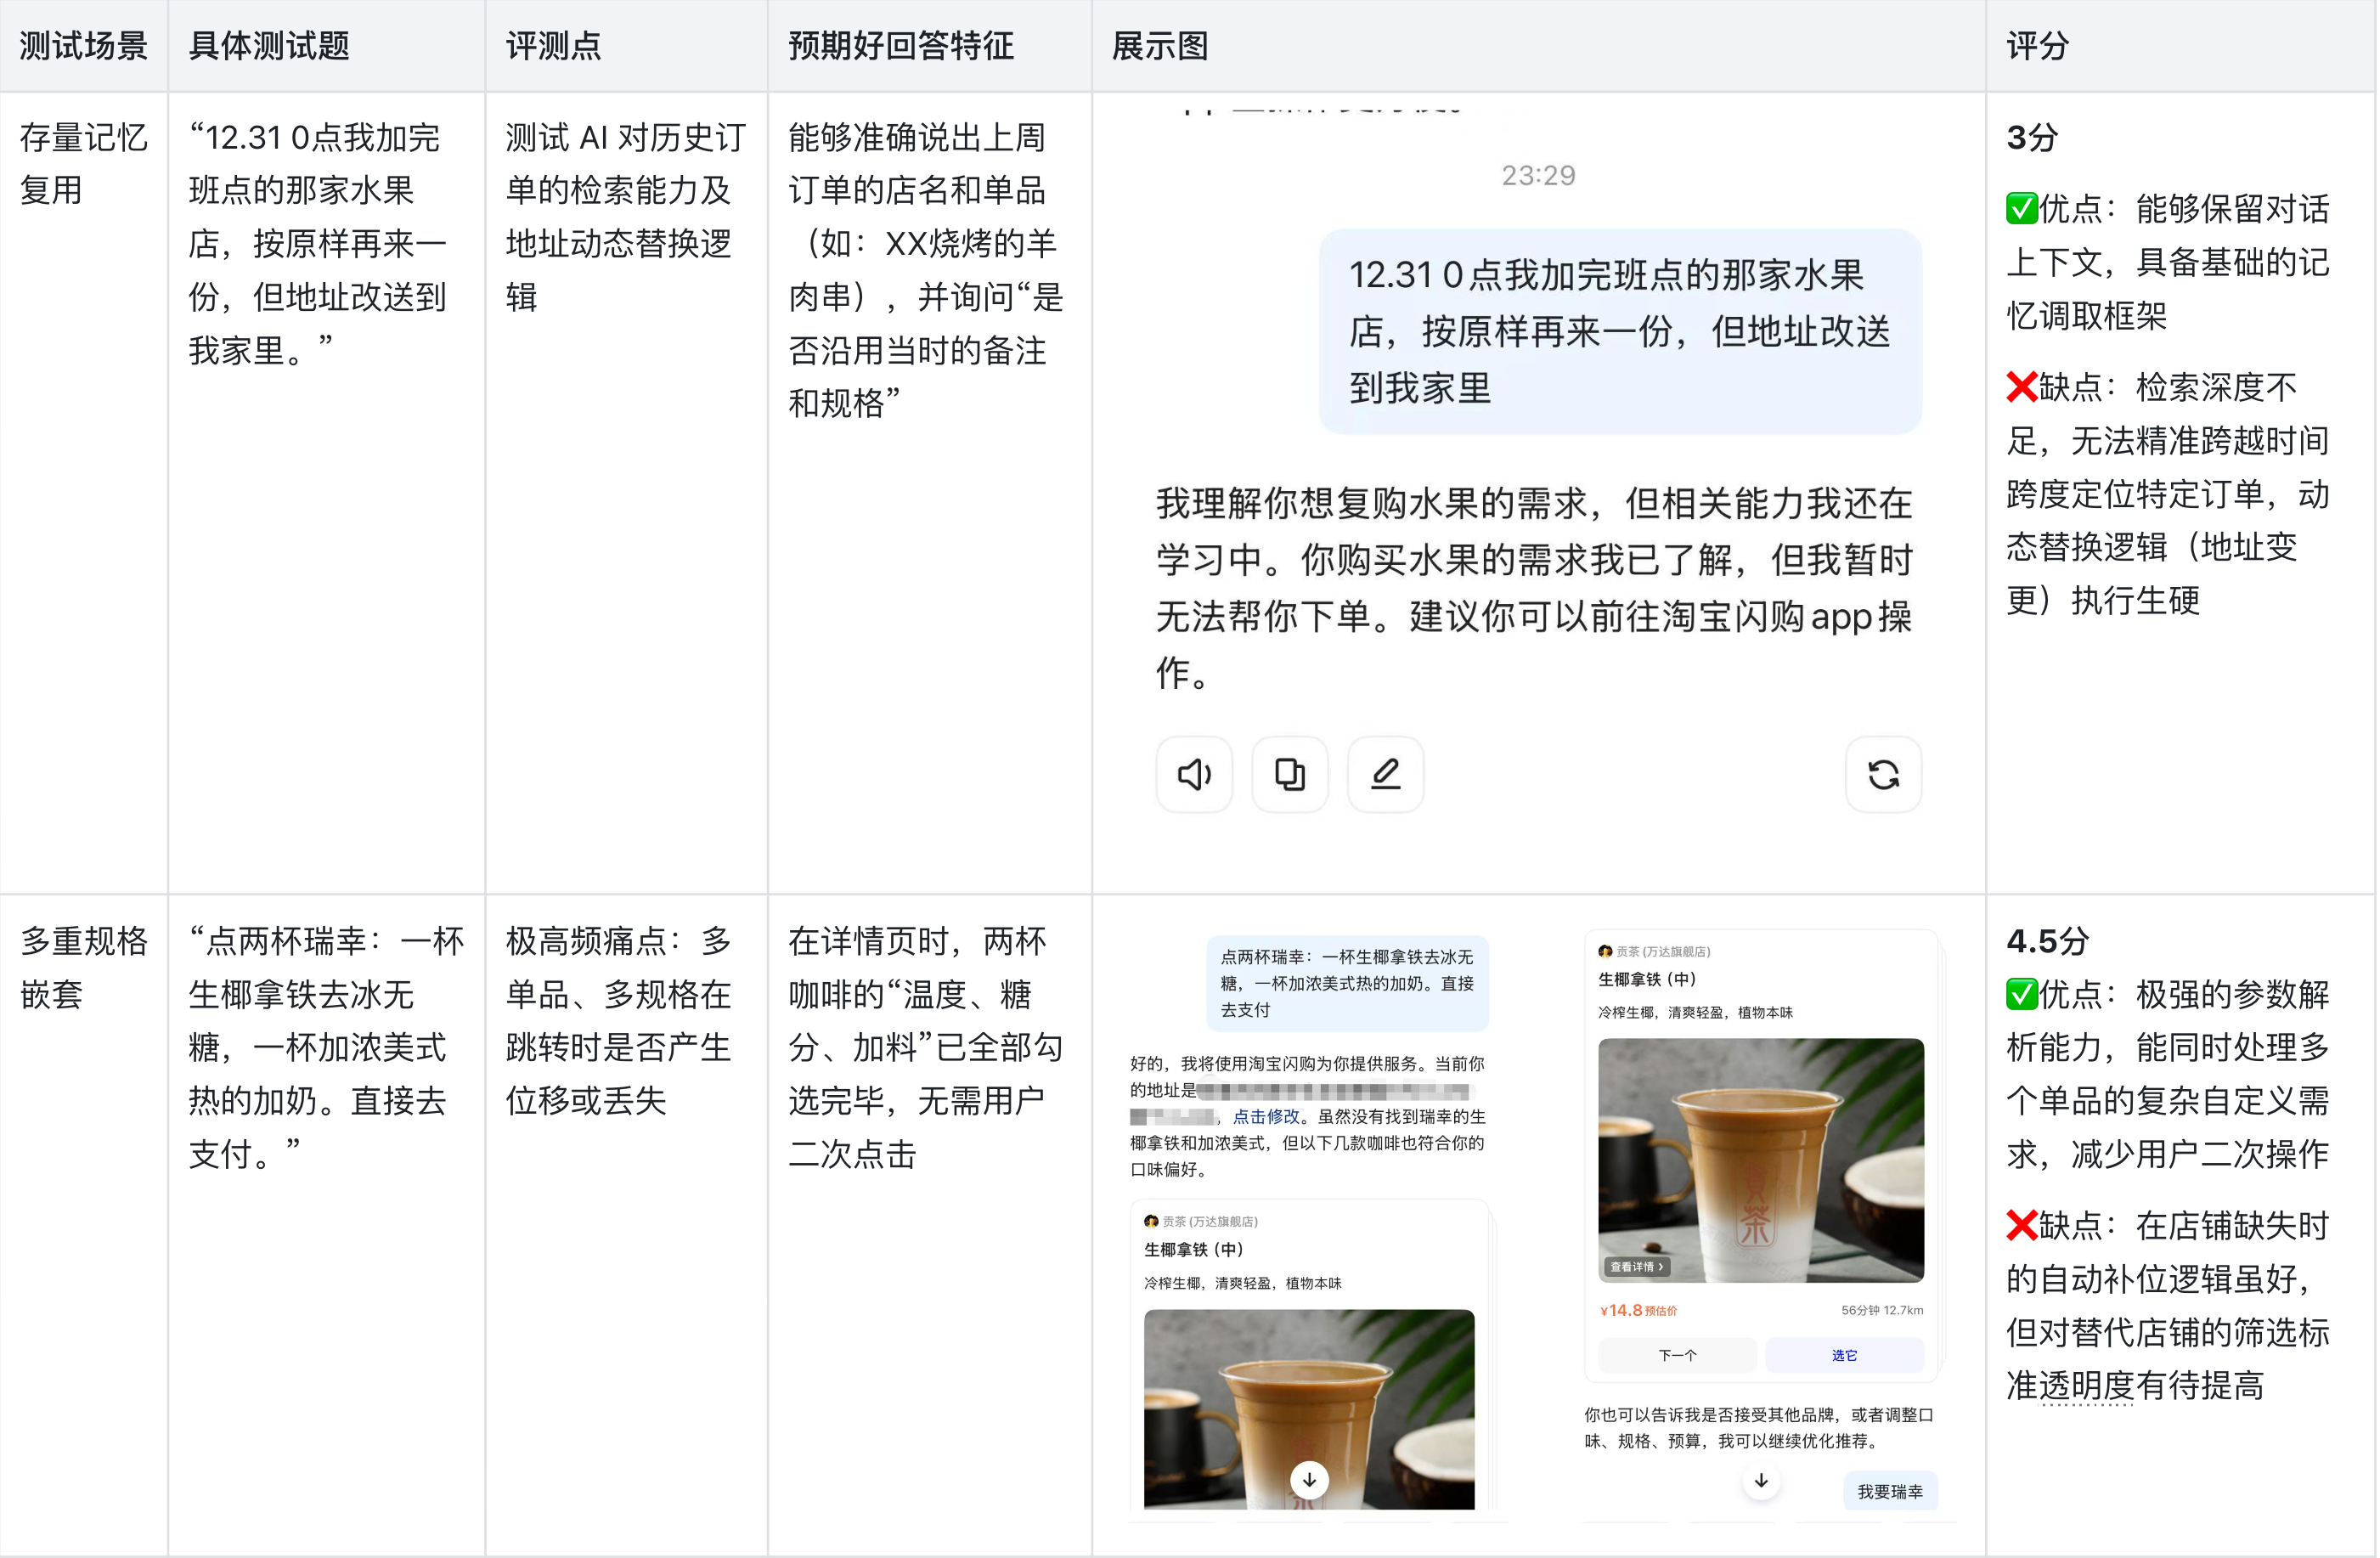Click the pencil edit icon
The height and width of the screenshot is (1558, 2380).
(x=1385, y=774)
